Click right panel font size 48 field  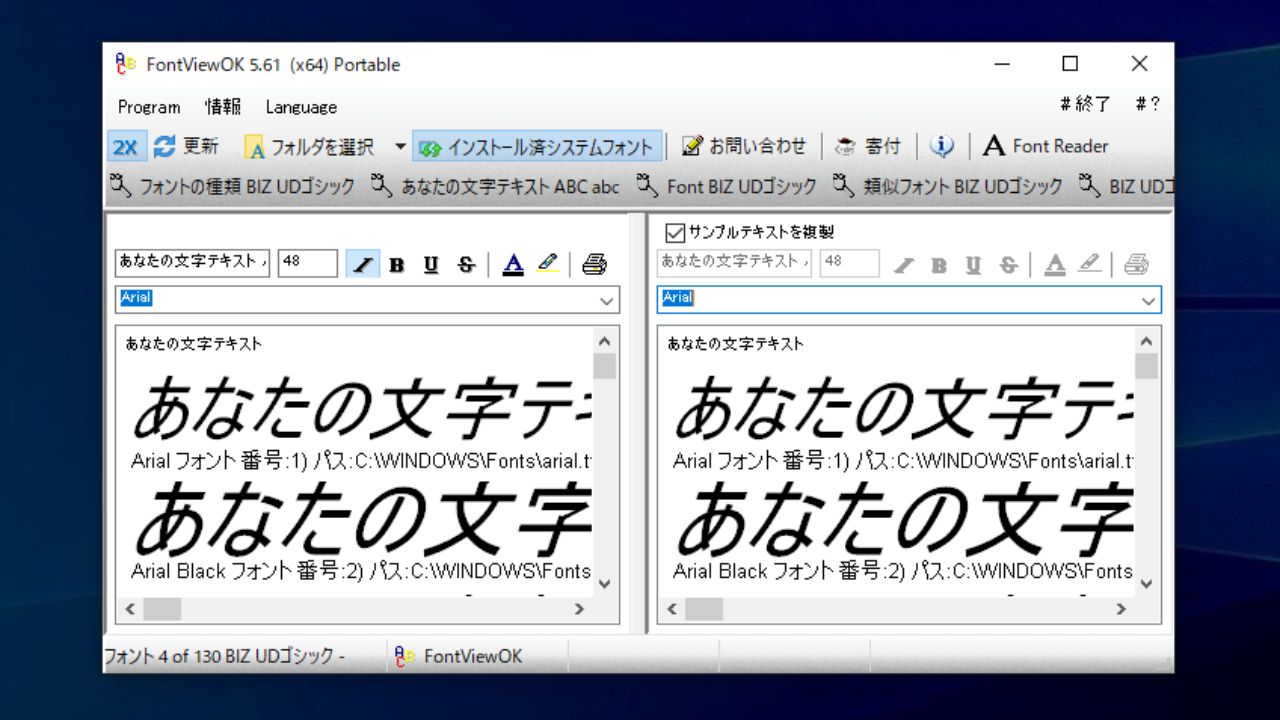click(x=849, y=263)
